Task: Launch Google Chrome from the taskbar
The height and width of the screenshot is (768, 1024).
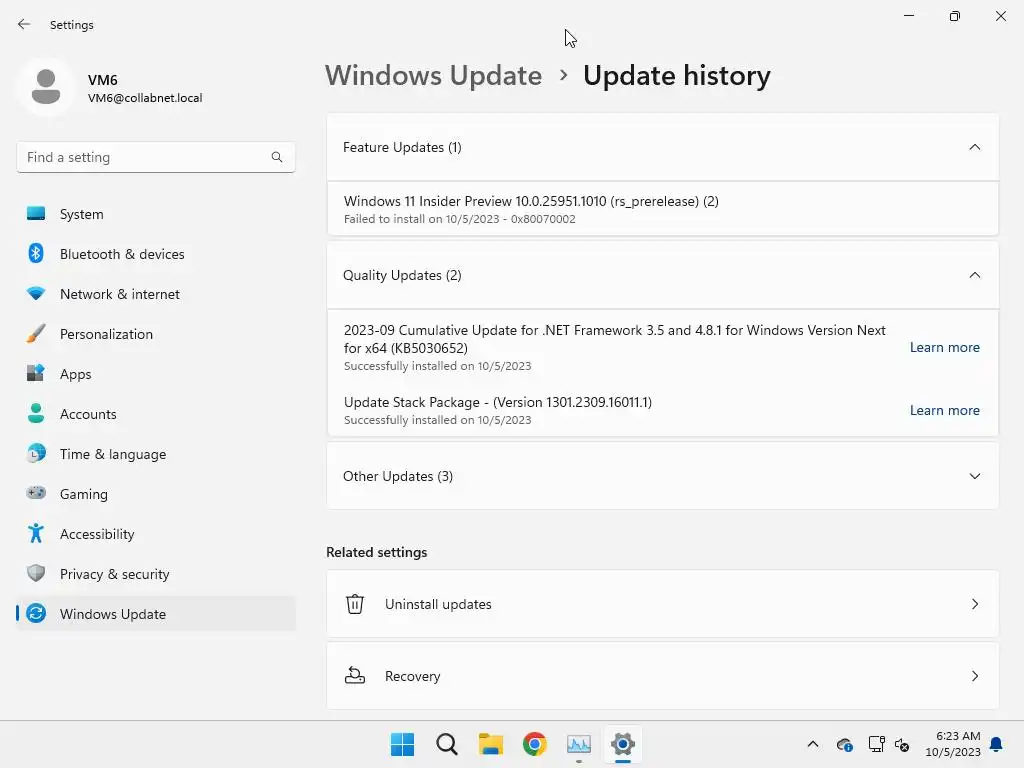Action: 534,744
